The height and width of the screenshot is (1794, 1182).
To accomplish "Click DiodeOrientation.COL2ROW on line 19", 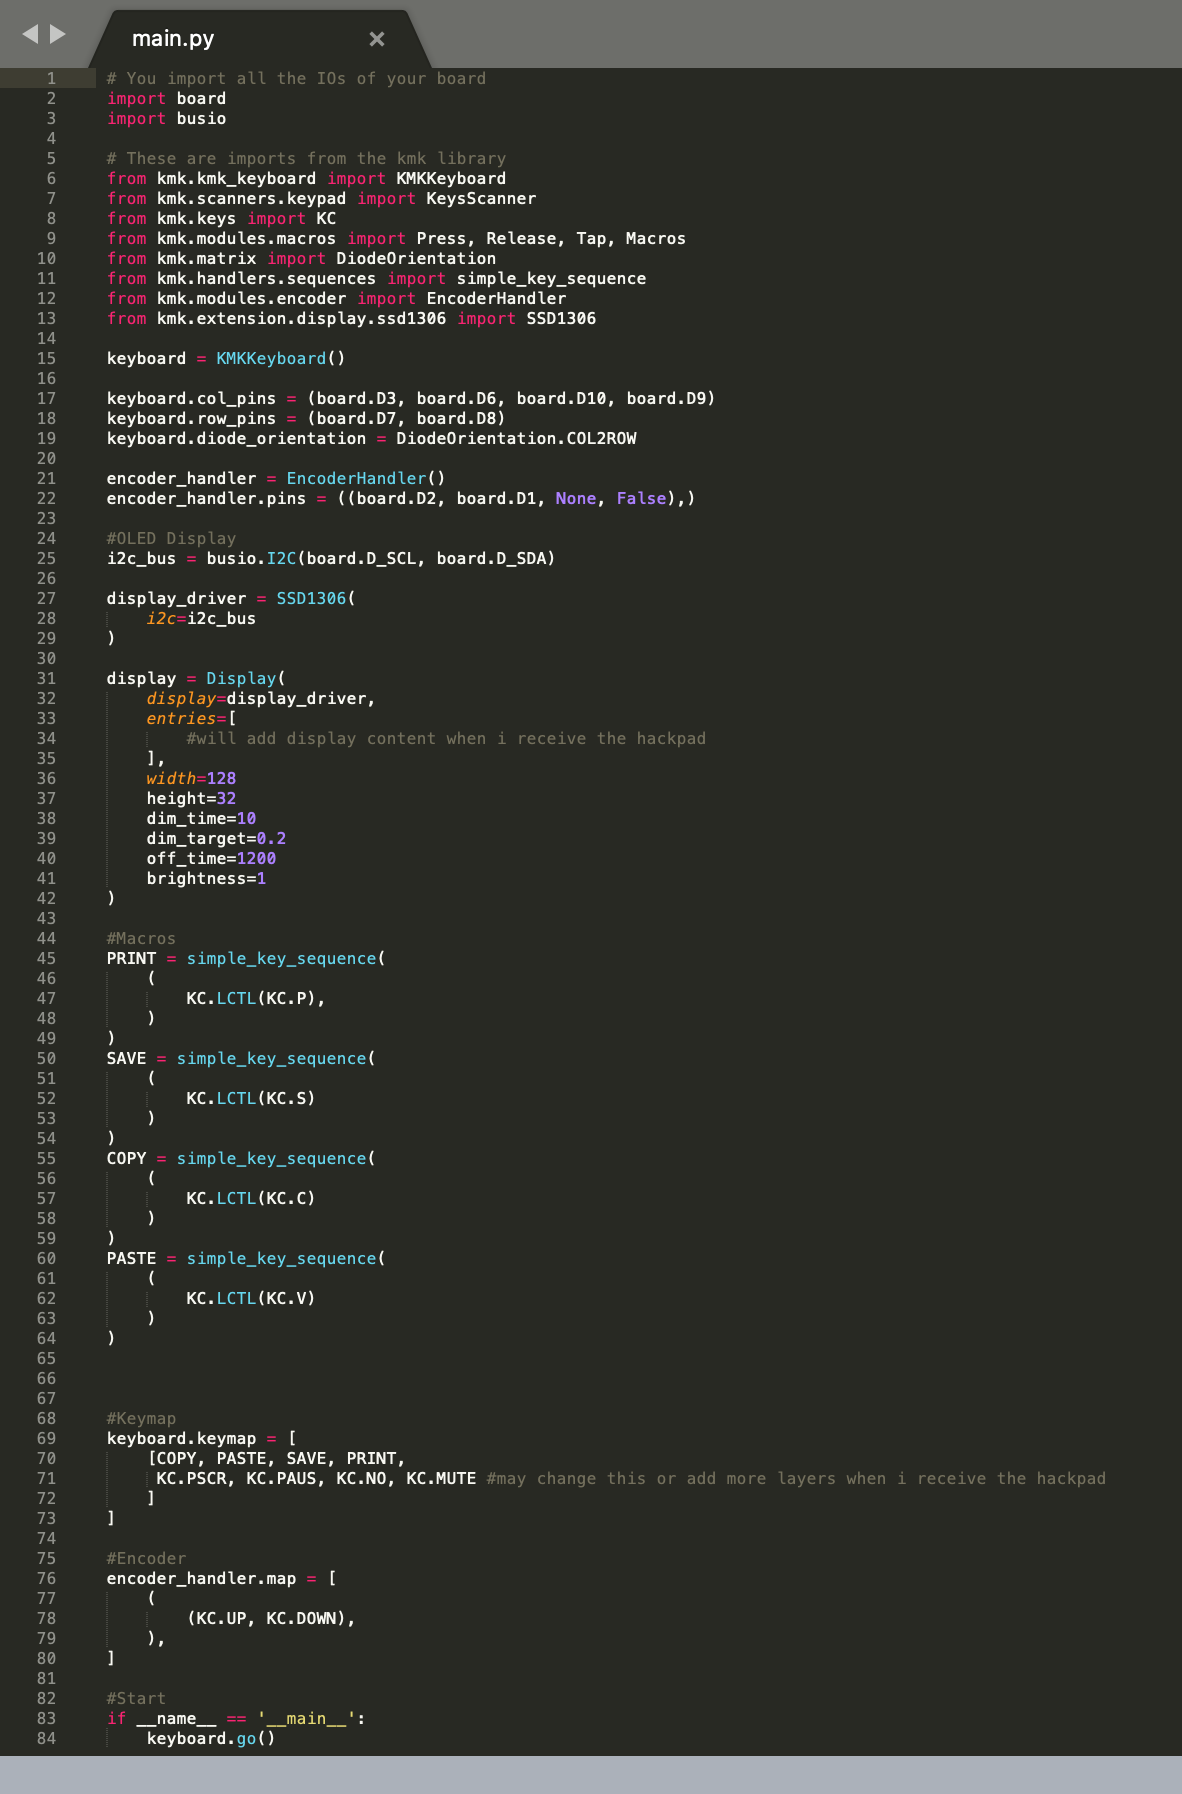I will [x=516, y=438].
